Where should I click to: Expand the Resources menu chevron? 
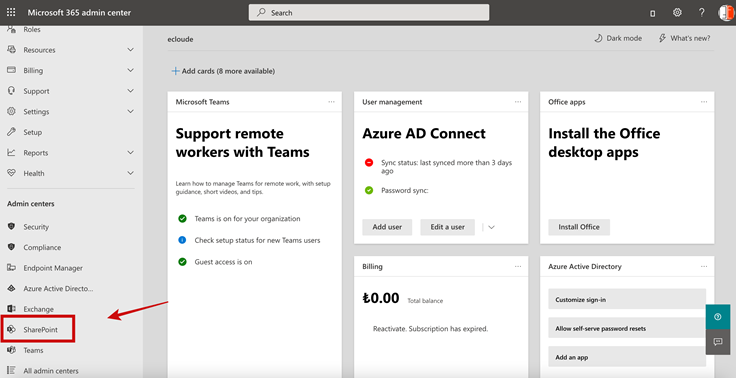(x=130, y=50)
